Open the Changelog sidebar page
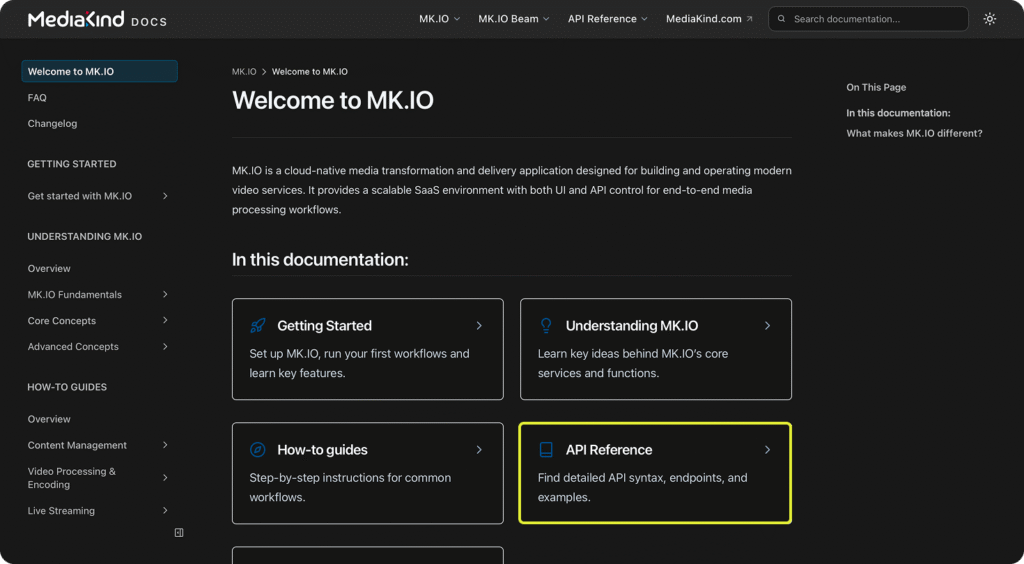Viewport: 1024px width, 564px height. 52,124
